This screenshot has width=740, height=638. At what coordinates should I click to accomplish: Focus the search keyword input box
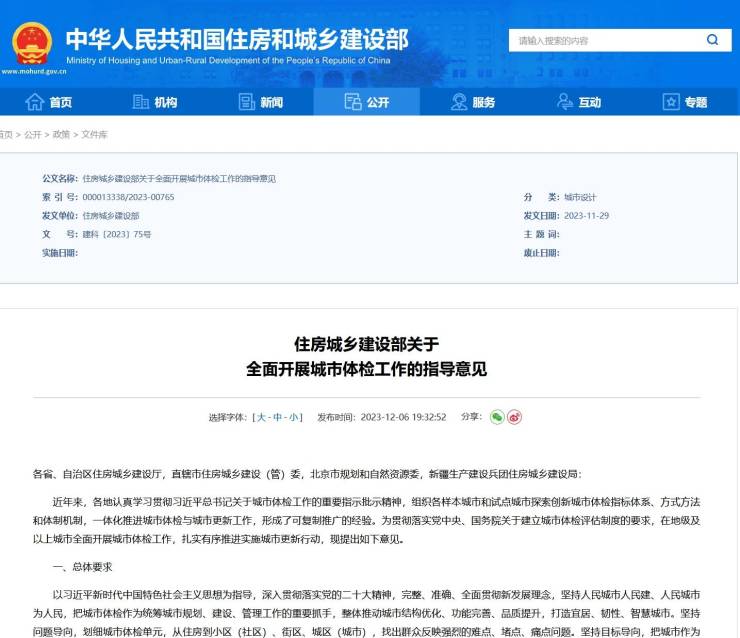600,40
